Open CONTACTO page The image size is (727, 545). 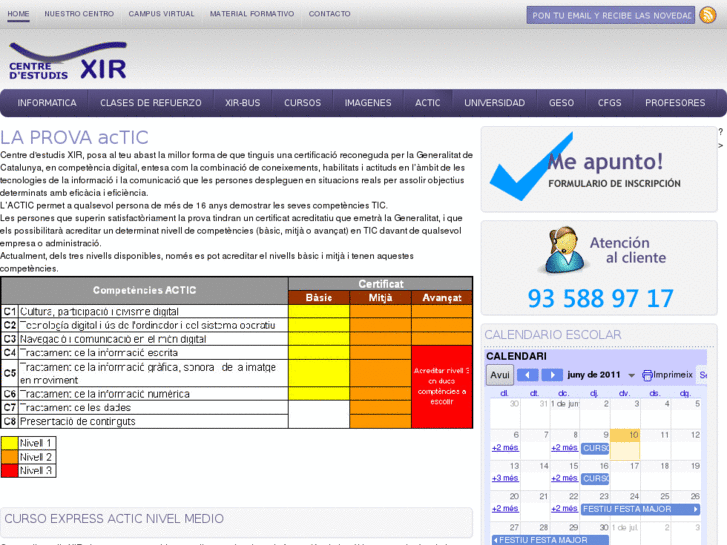[x=330, y=14]
